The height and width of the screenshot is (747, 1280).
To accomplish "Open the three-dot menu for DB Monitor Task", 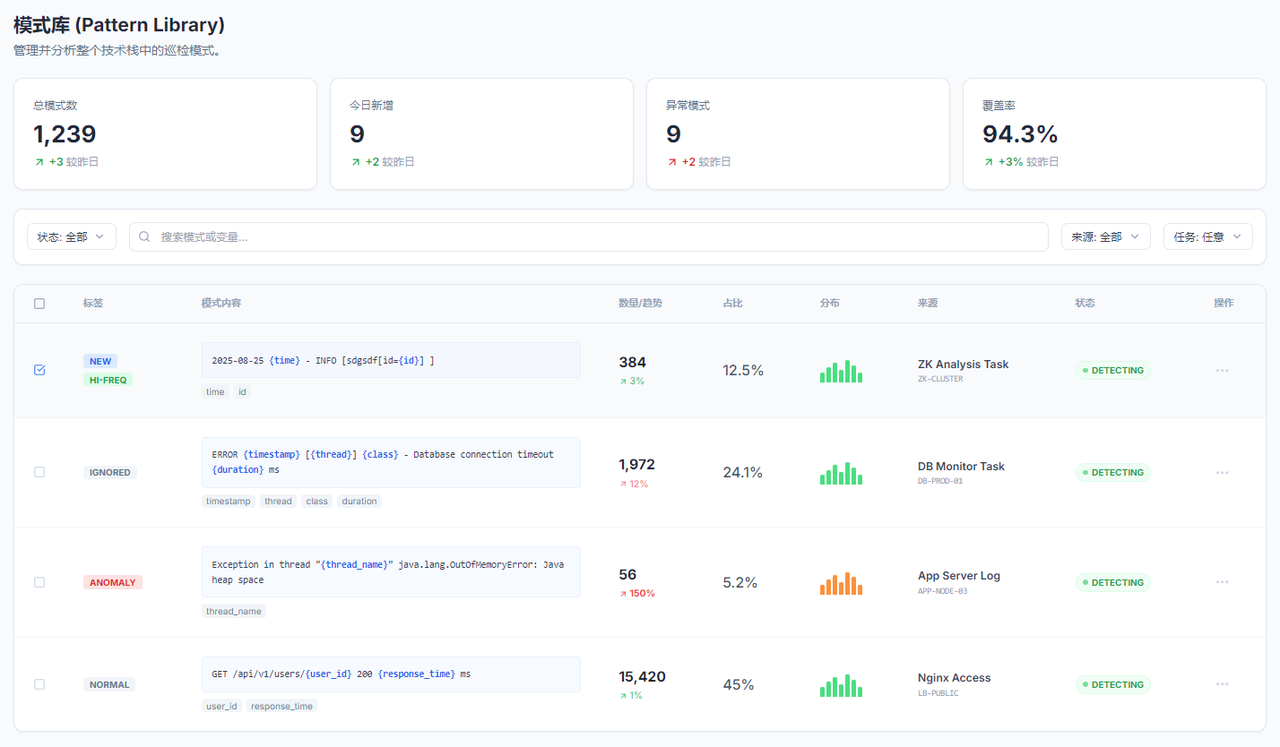I will coord(1222,472).
